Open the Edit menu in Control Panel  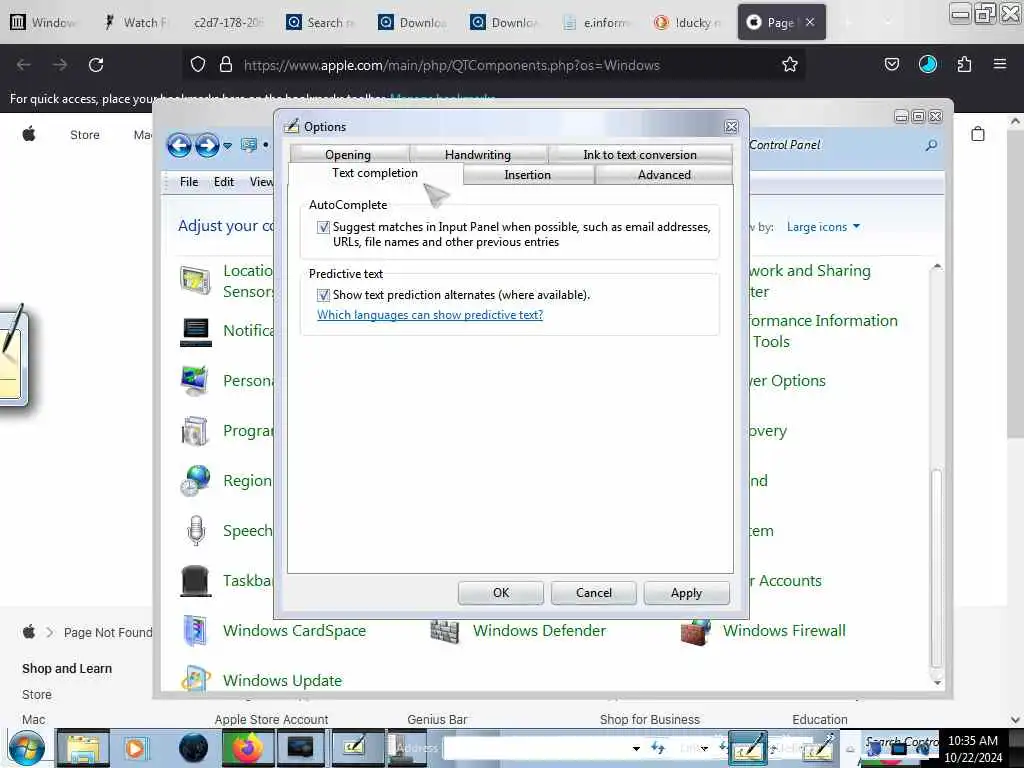click(223, 182)
